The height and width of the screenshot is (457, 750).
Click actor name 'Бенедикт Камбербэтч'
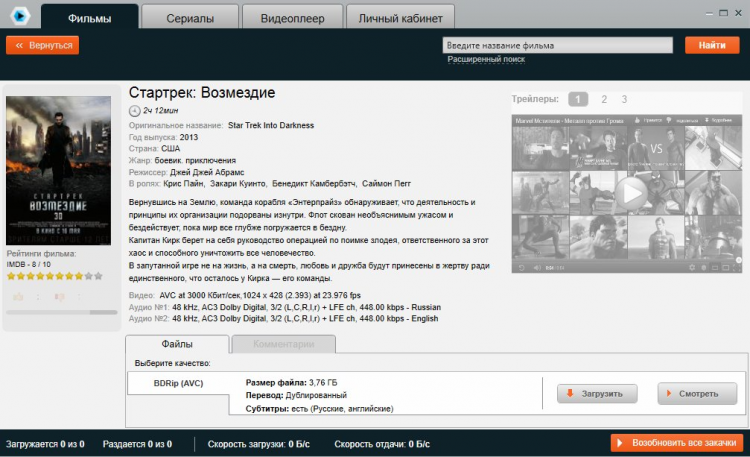coord(314,184)
